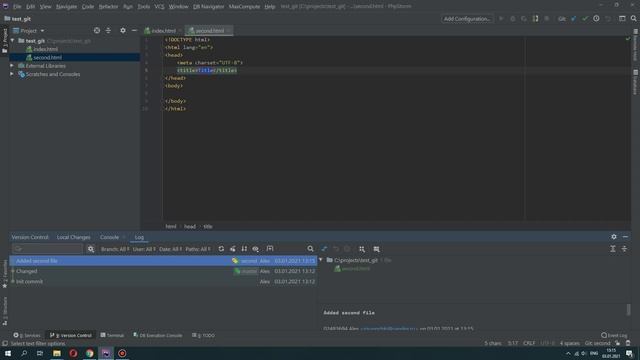
Task: Switch to Console tab in Version Control
Action: coord(109,237)
